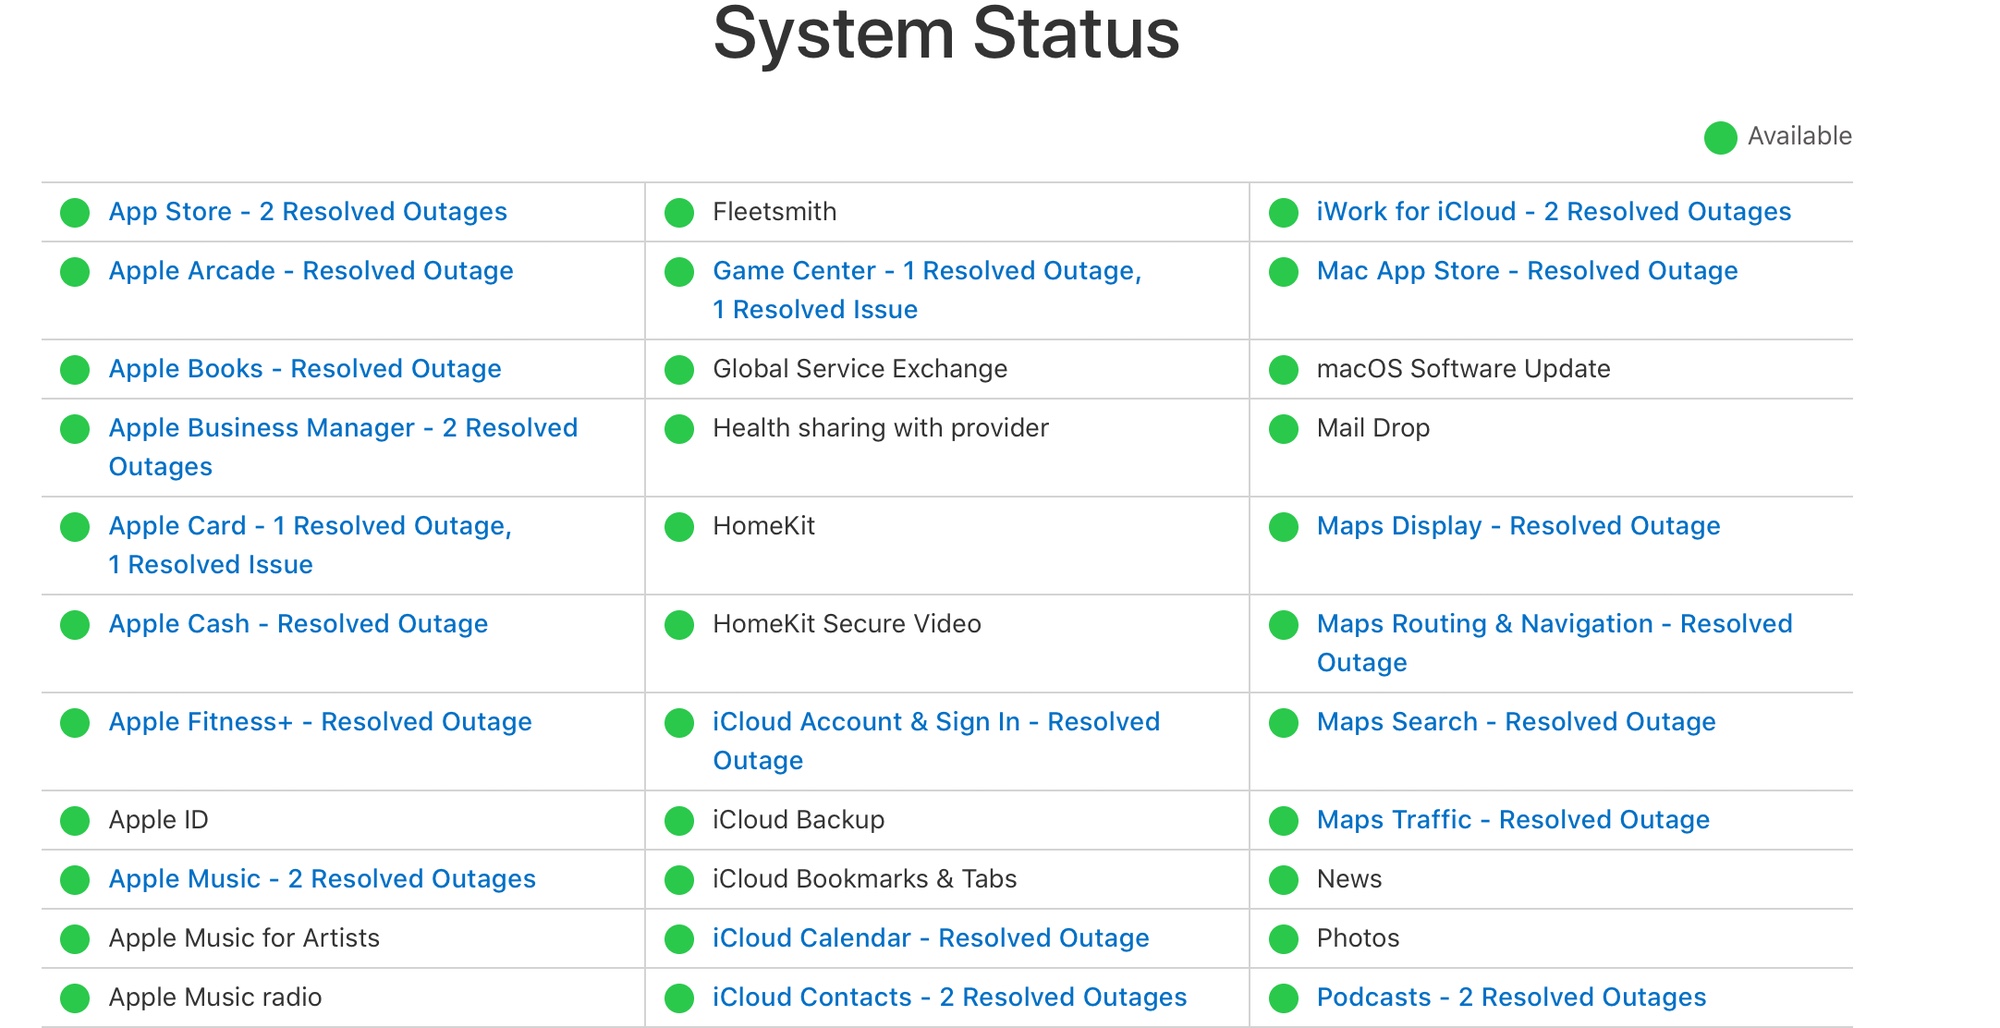Select Health sharing with provider text
This screenshot has width=2000, height=1028.
[880, 428]
